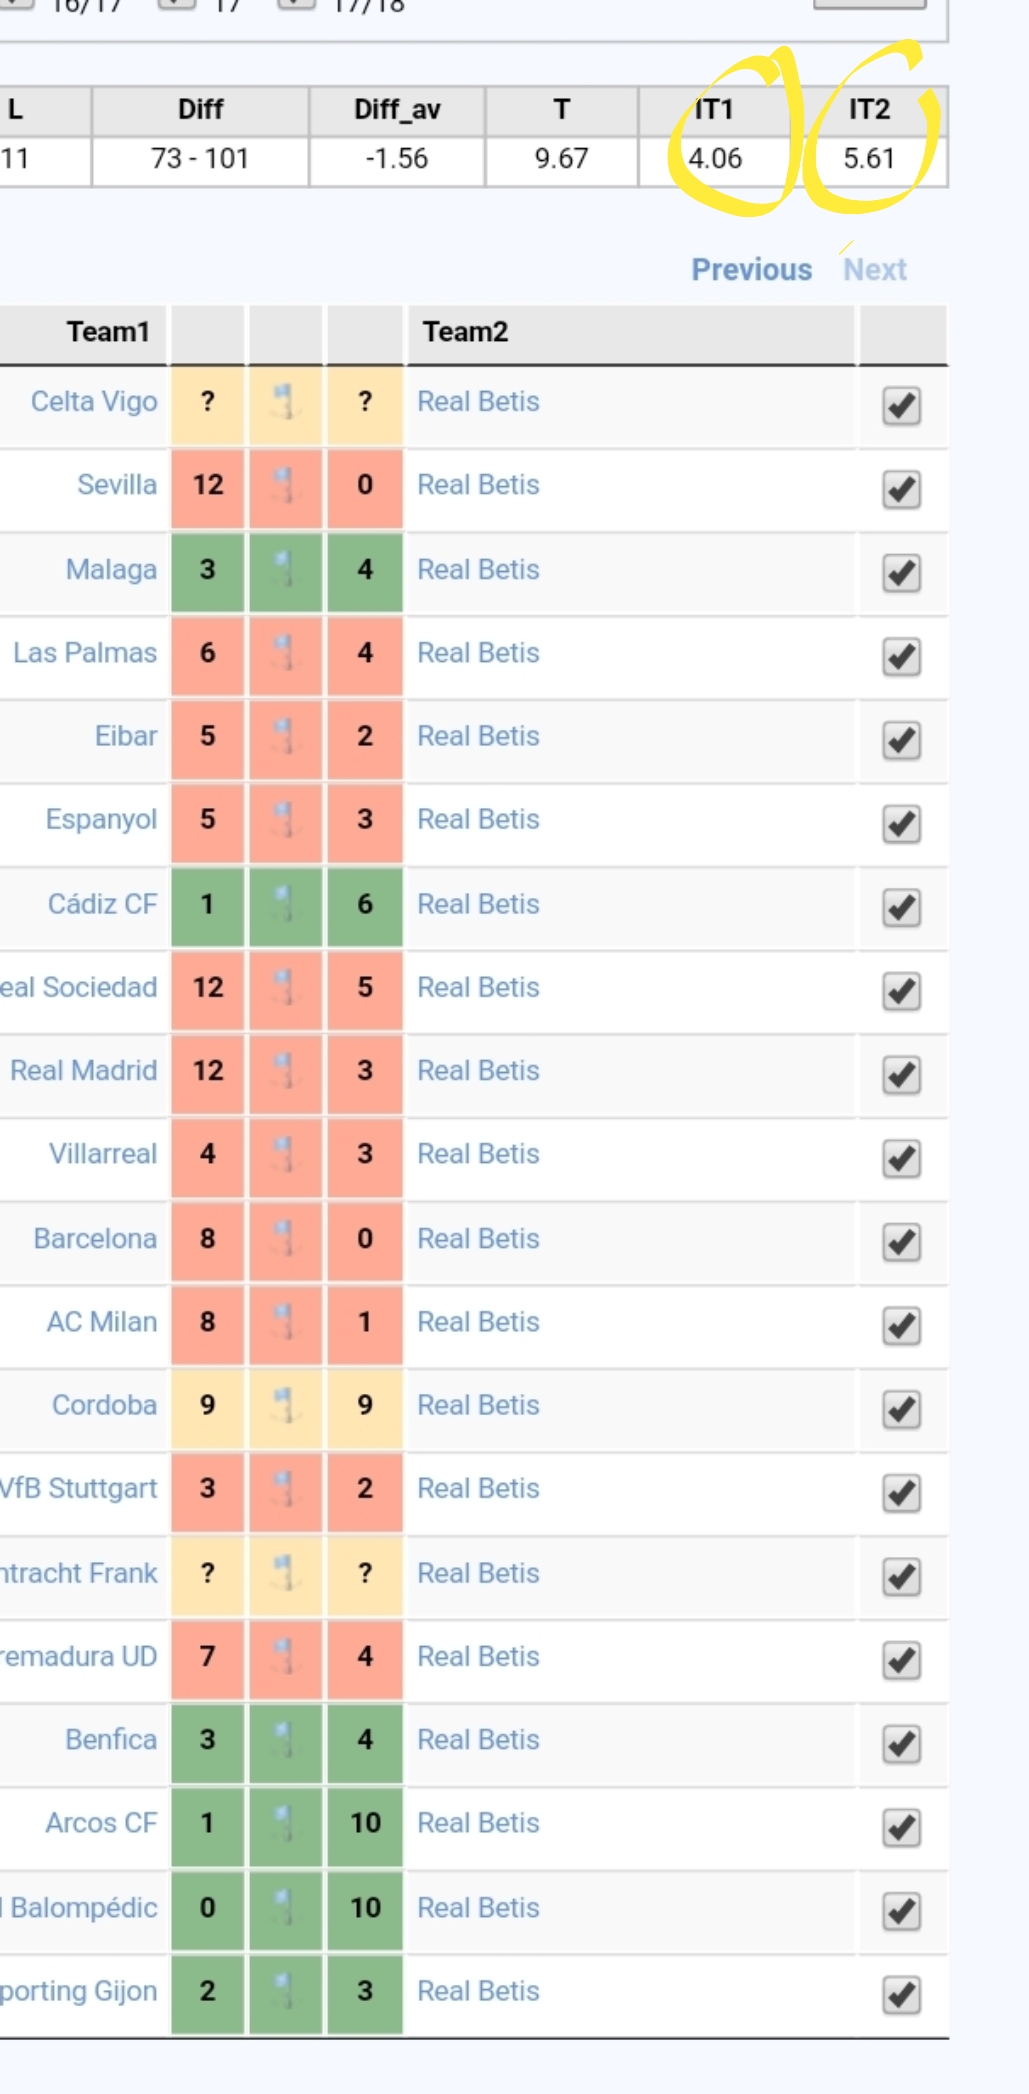Click the red 12 score cell for Sevilla
1029x2094 pixels.
208,486
